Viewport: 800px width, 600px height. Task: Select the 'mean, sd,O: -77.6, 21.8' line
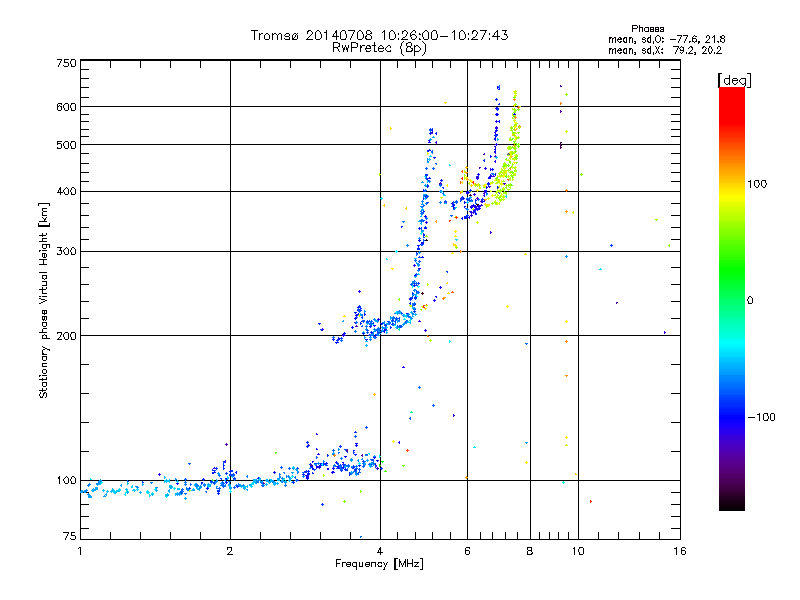pos(667,39)
